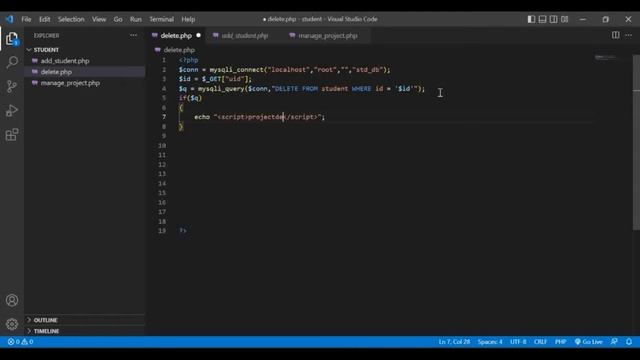Split the editor to the right
640x360 pixels.
pos(615,35)
